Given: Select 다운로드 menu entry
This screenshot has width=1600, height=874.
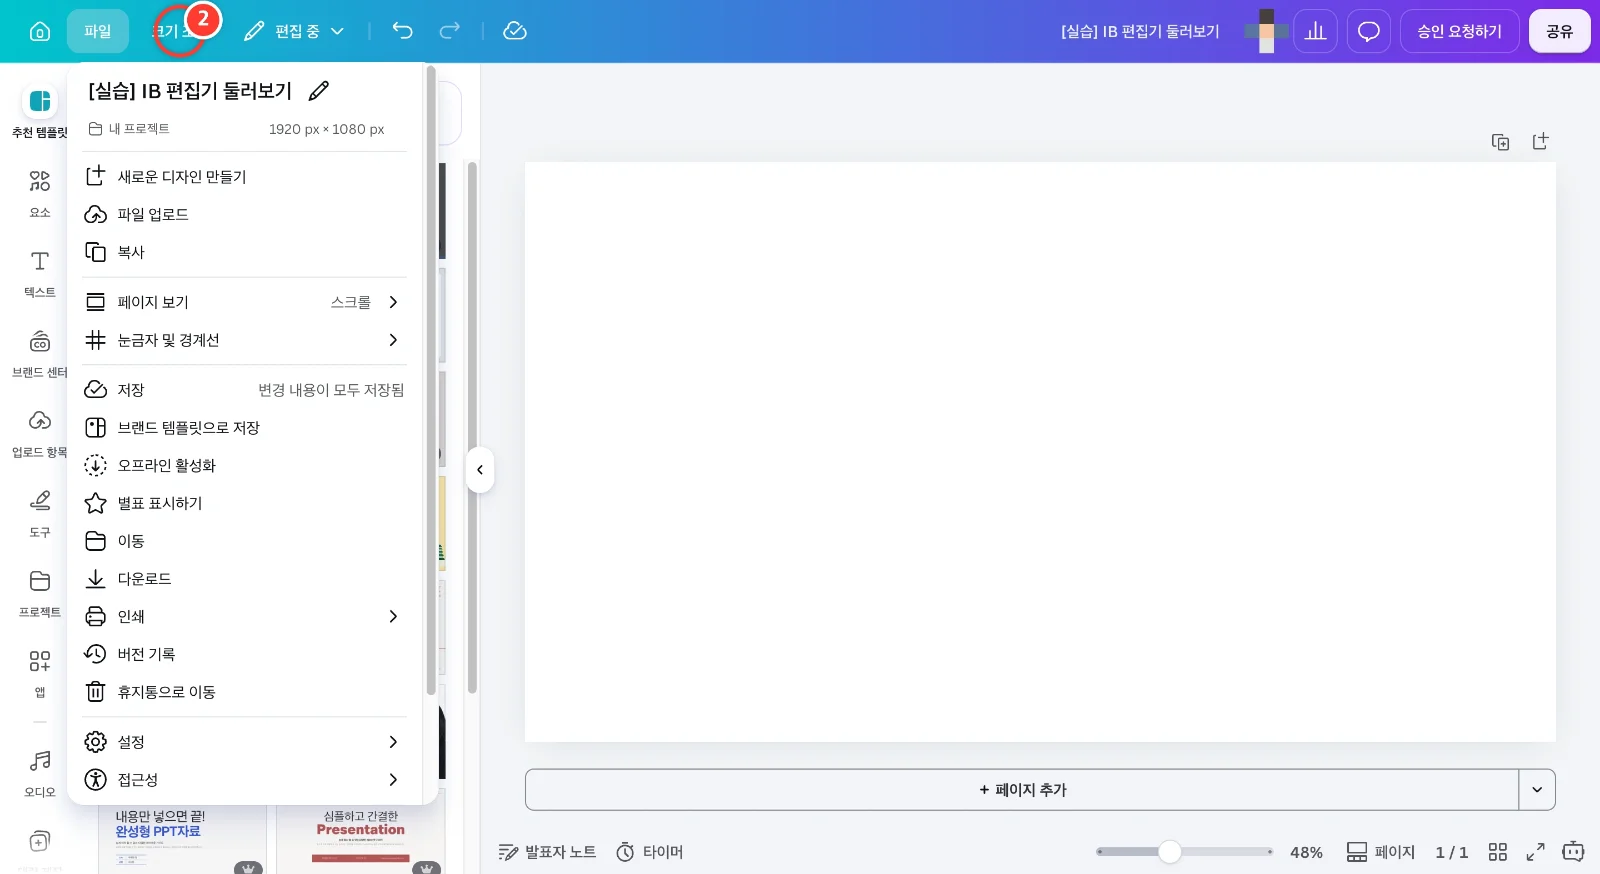Looking at the screenshot, I should coord(244,579).
